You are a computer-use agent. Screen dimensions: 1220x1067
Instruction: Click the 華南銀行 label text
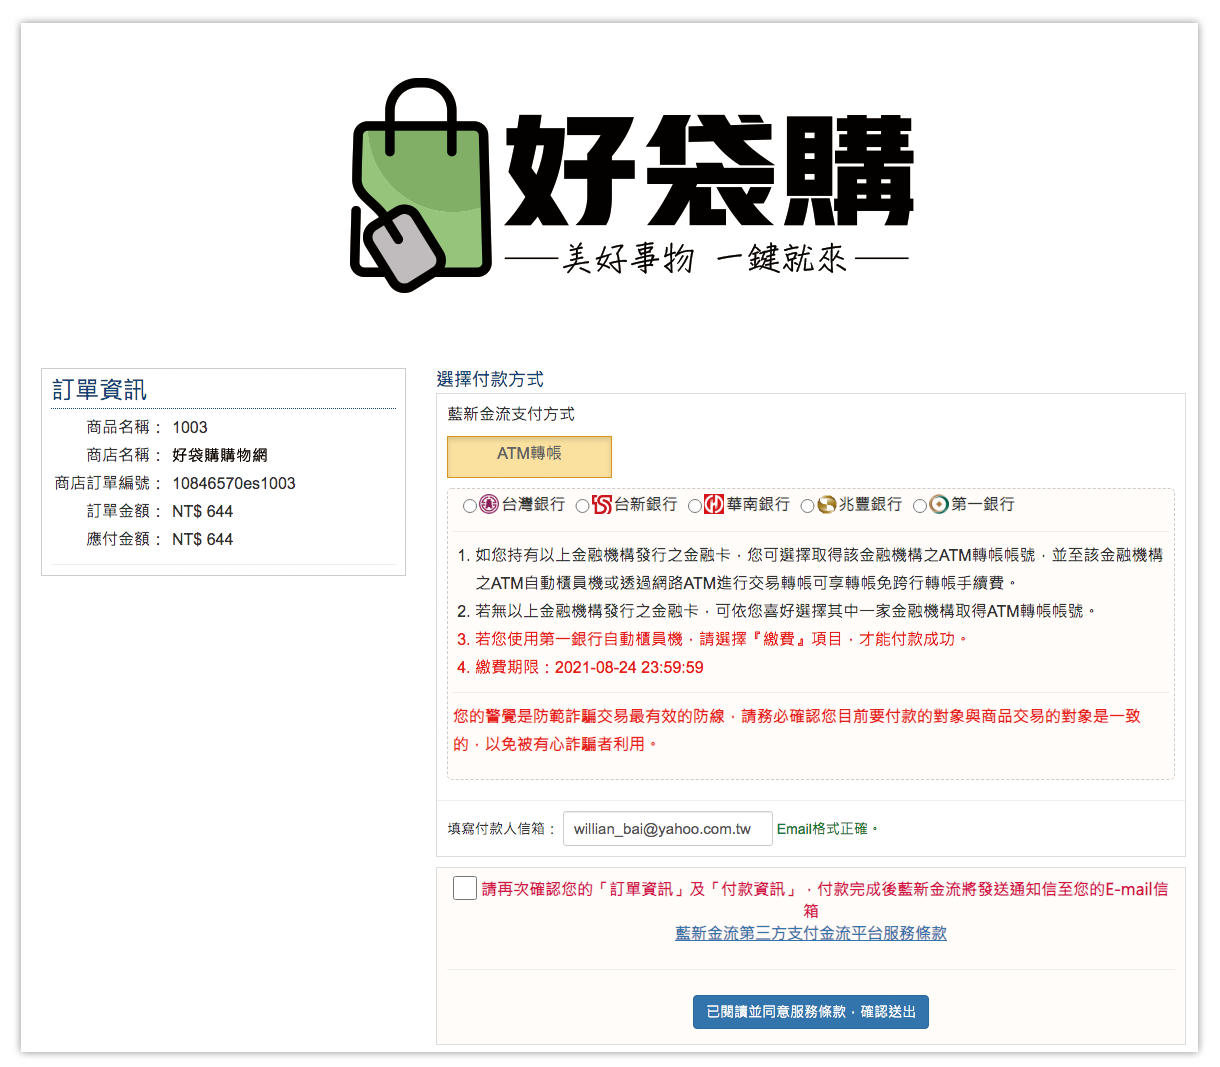tap(758, 505)
